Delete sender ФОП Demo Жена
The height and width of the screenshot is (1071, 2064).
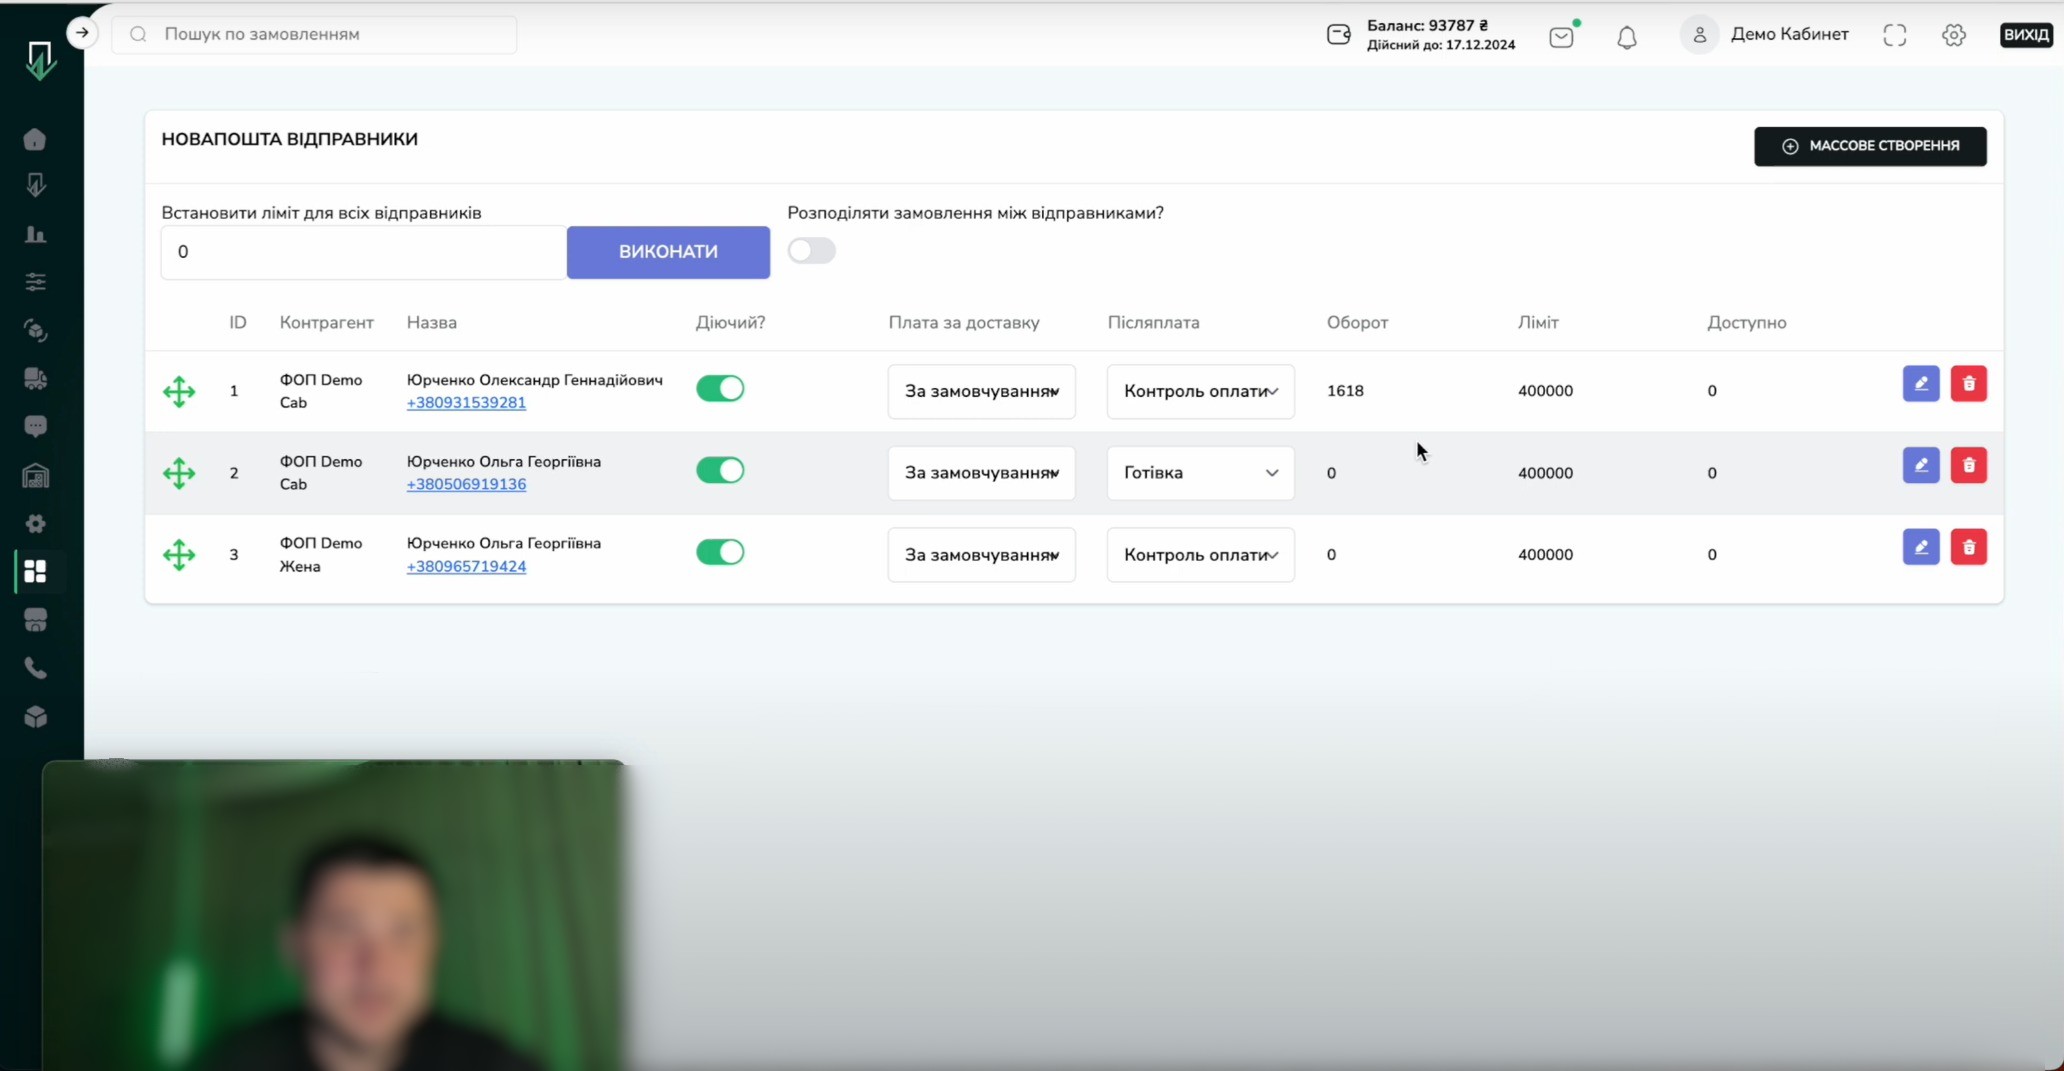(1969, 548)
